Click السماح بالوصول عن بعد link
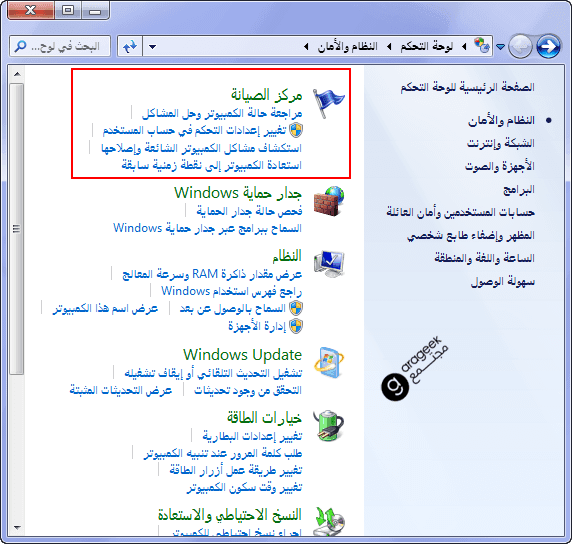 click(232, 308)
